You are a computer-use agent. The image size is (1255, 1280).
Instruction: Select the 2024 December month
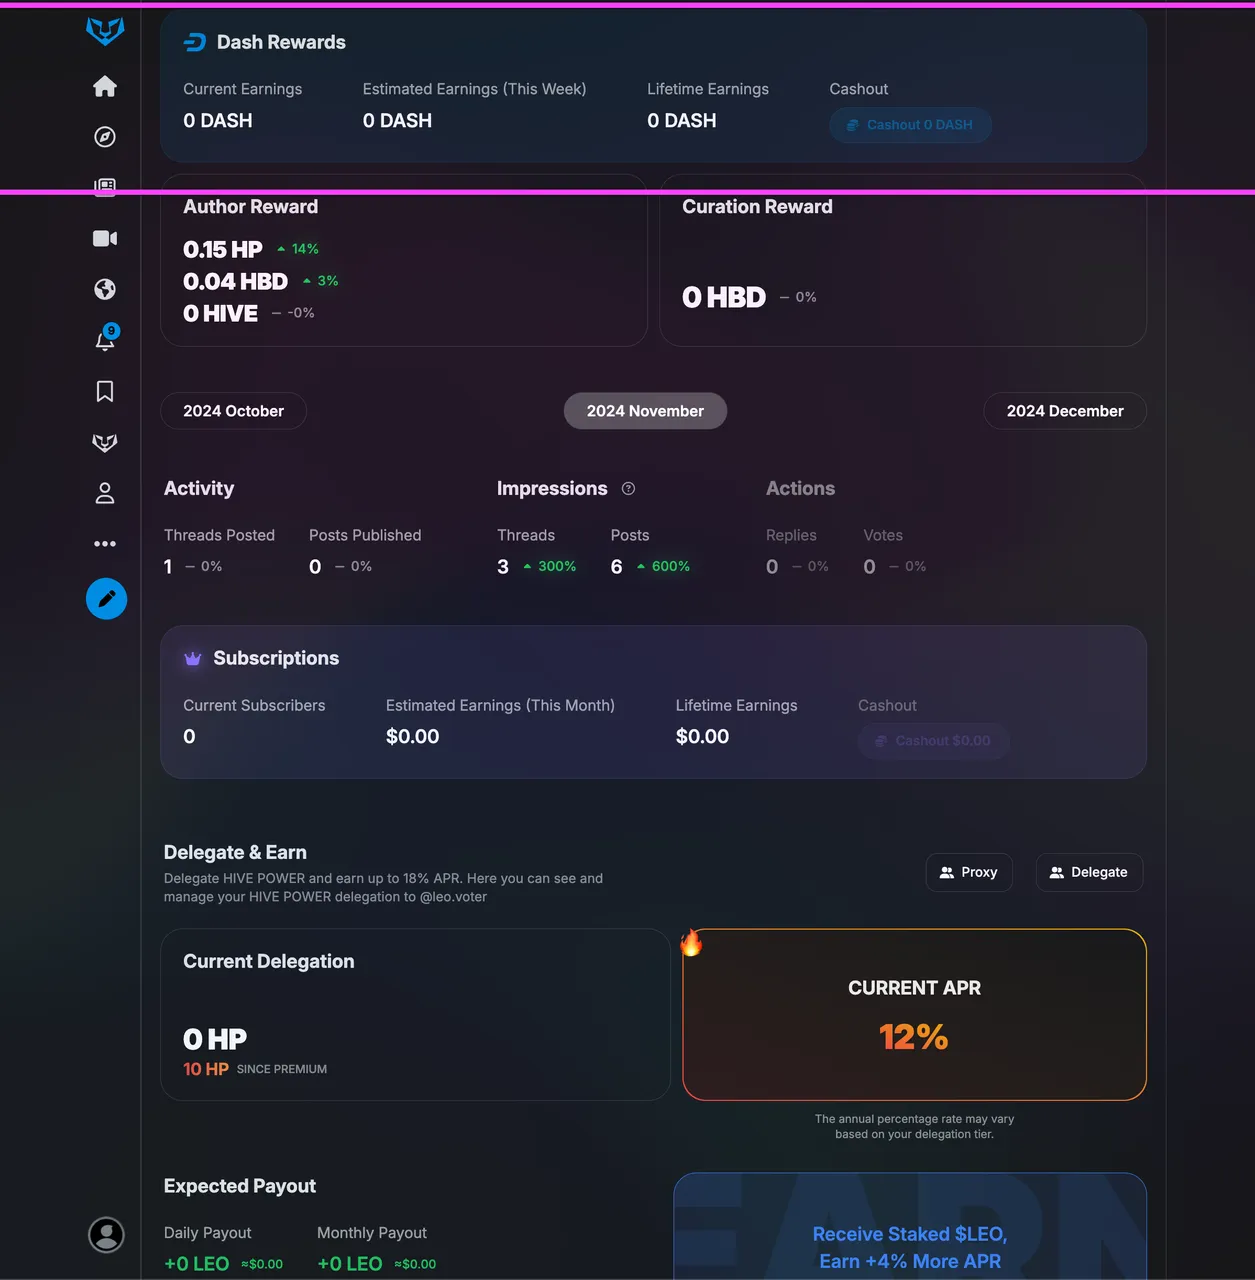1065,411
